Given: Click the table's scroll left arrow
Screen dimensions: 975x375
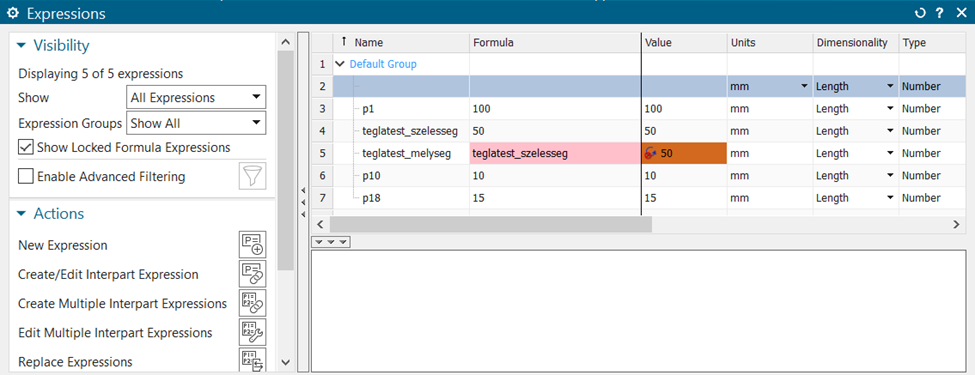Looking at the screenshot, I should click(x=320, y=225).
